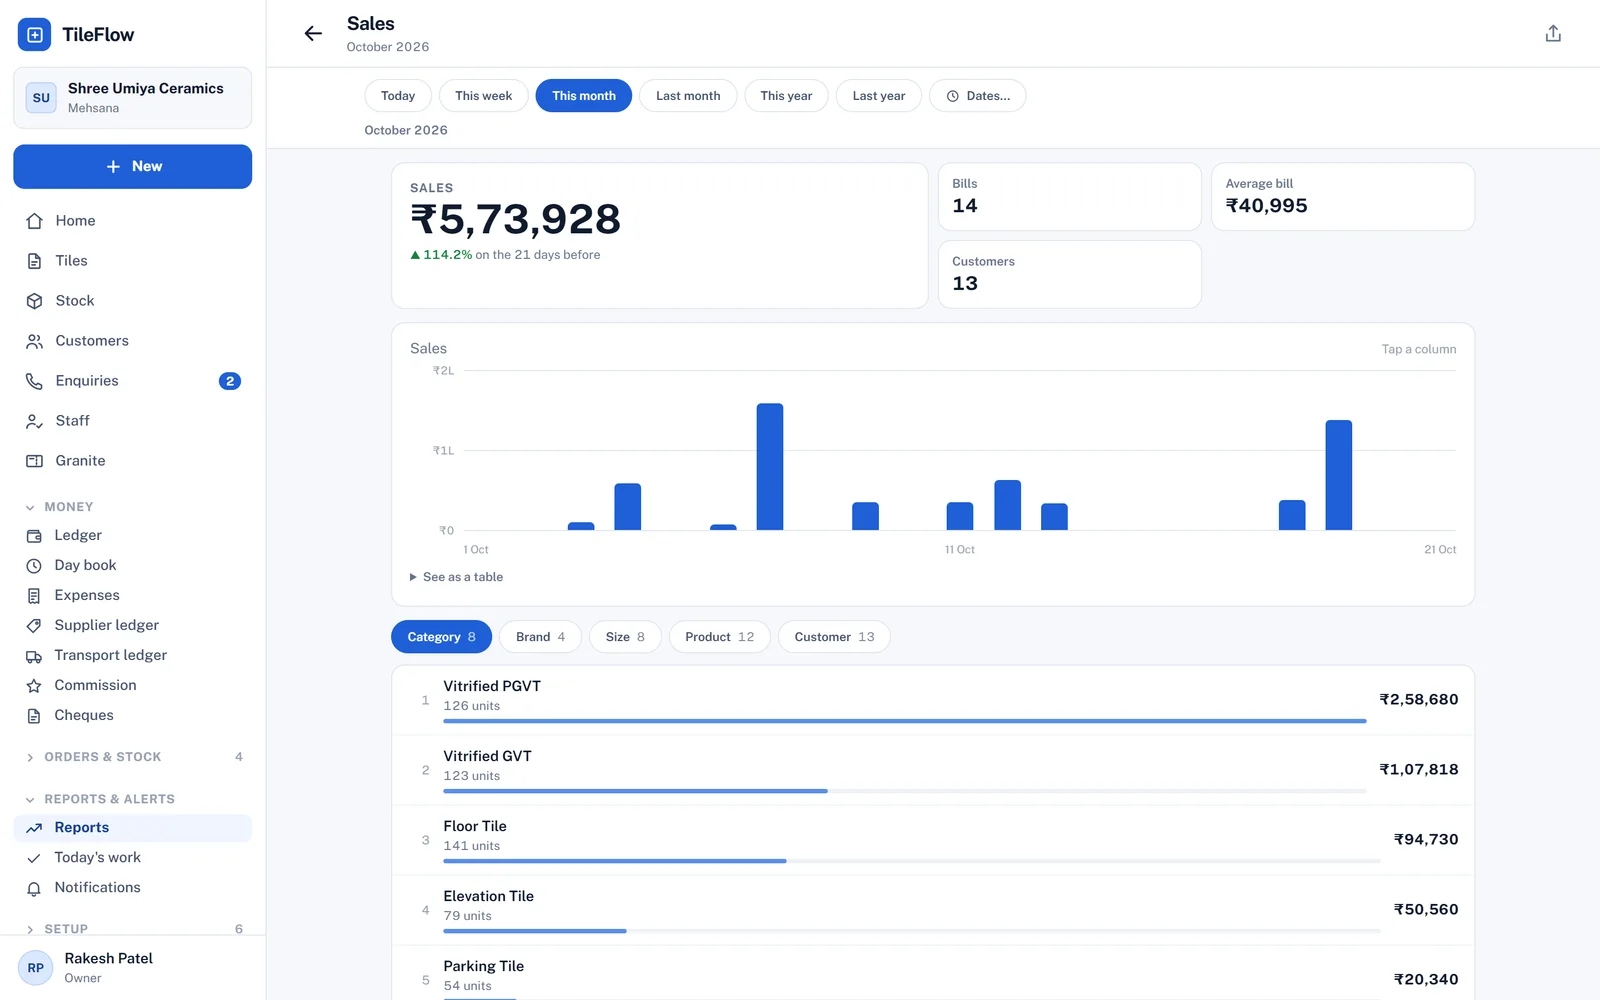Open Today's work
The image size is (1600, 1000).
click(133, 858)
